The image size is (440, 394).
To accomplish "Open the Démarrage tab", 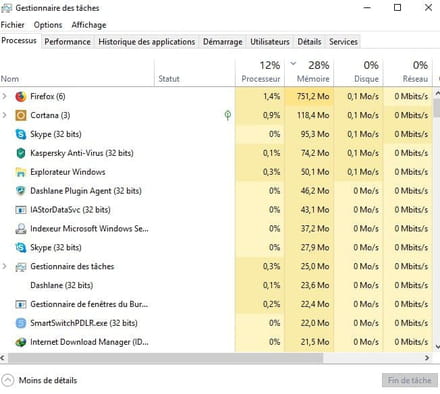I will (223, 42).
